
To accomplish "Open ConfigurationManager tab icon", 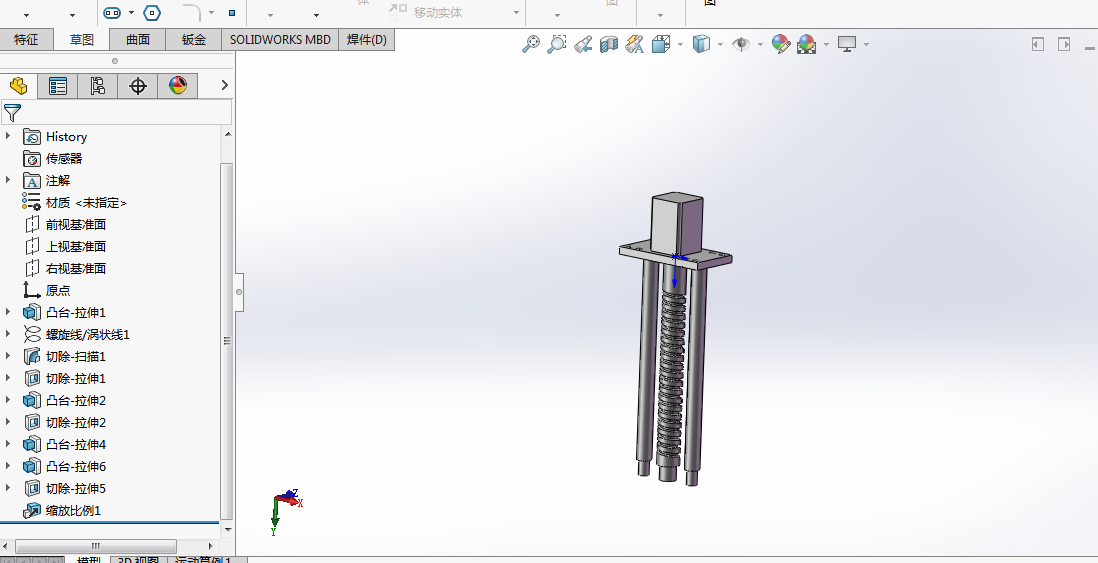I will pos(97,85).
